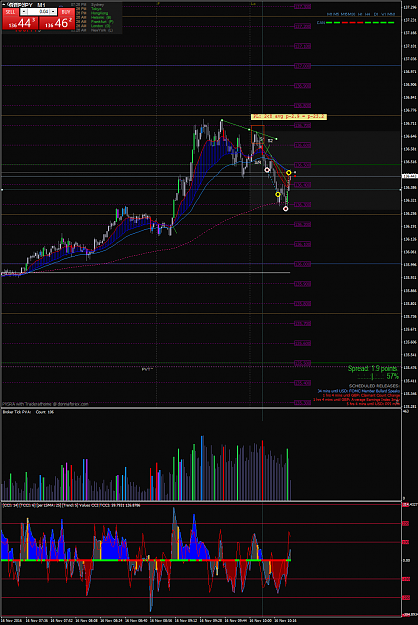Screen dimensions: 418x625
Task: Increase trade volume with the right arrow
Action: point(53,12)
